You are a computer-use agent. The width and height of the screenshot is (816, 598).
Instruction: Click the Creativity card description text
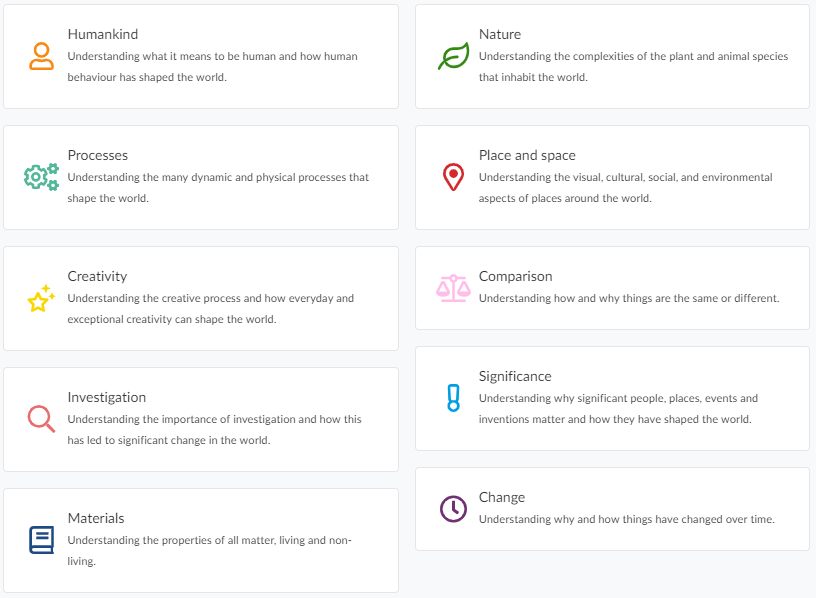click(x=211, y=309)
